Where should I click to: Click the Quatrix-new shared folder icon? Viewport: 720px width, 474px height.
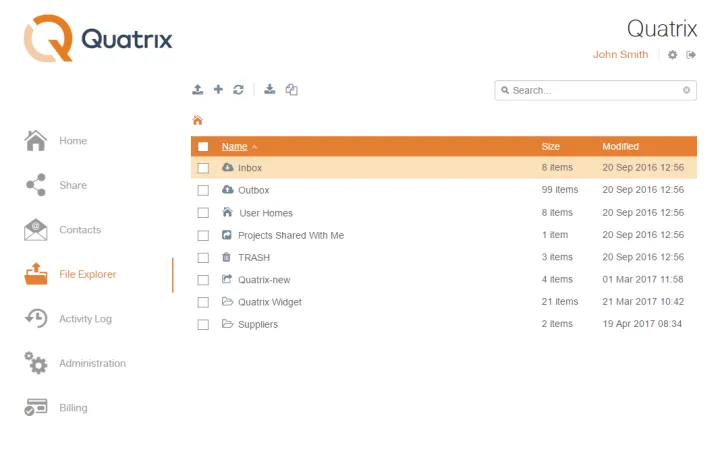pos(227,279)
